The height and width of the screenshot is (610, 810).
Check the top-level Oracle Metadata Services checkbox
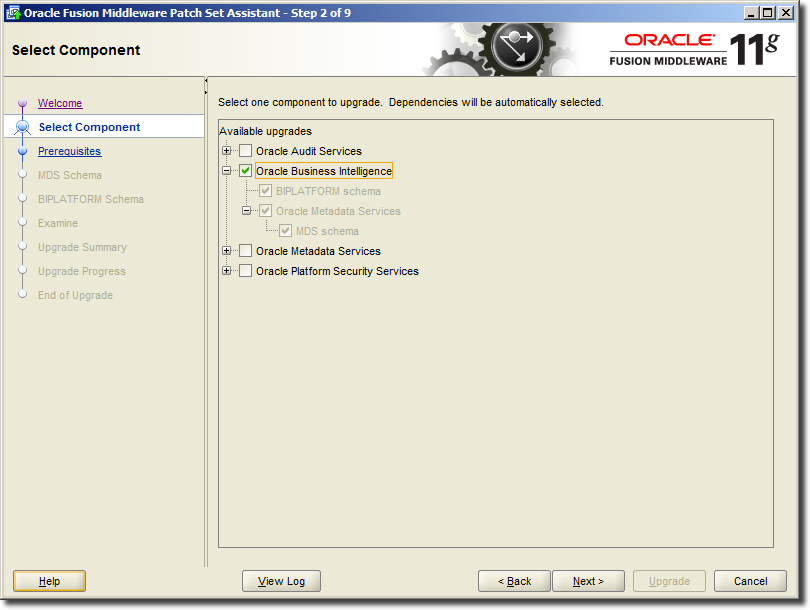pos(245,251)
